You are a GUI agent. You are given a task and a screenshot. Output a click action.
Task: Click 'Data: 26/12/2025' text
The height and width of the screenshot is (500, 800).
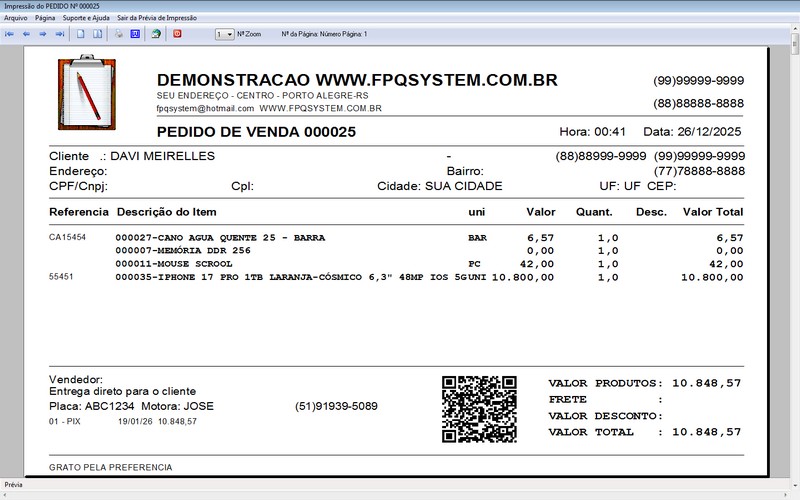tap(692, 132)
